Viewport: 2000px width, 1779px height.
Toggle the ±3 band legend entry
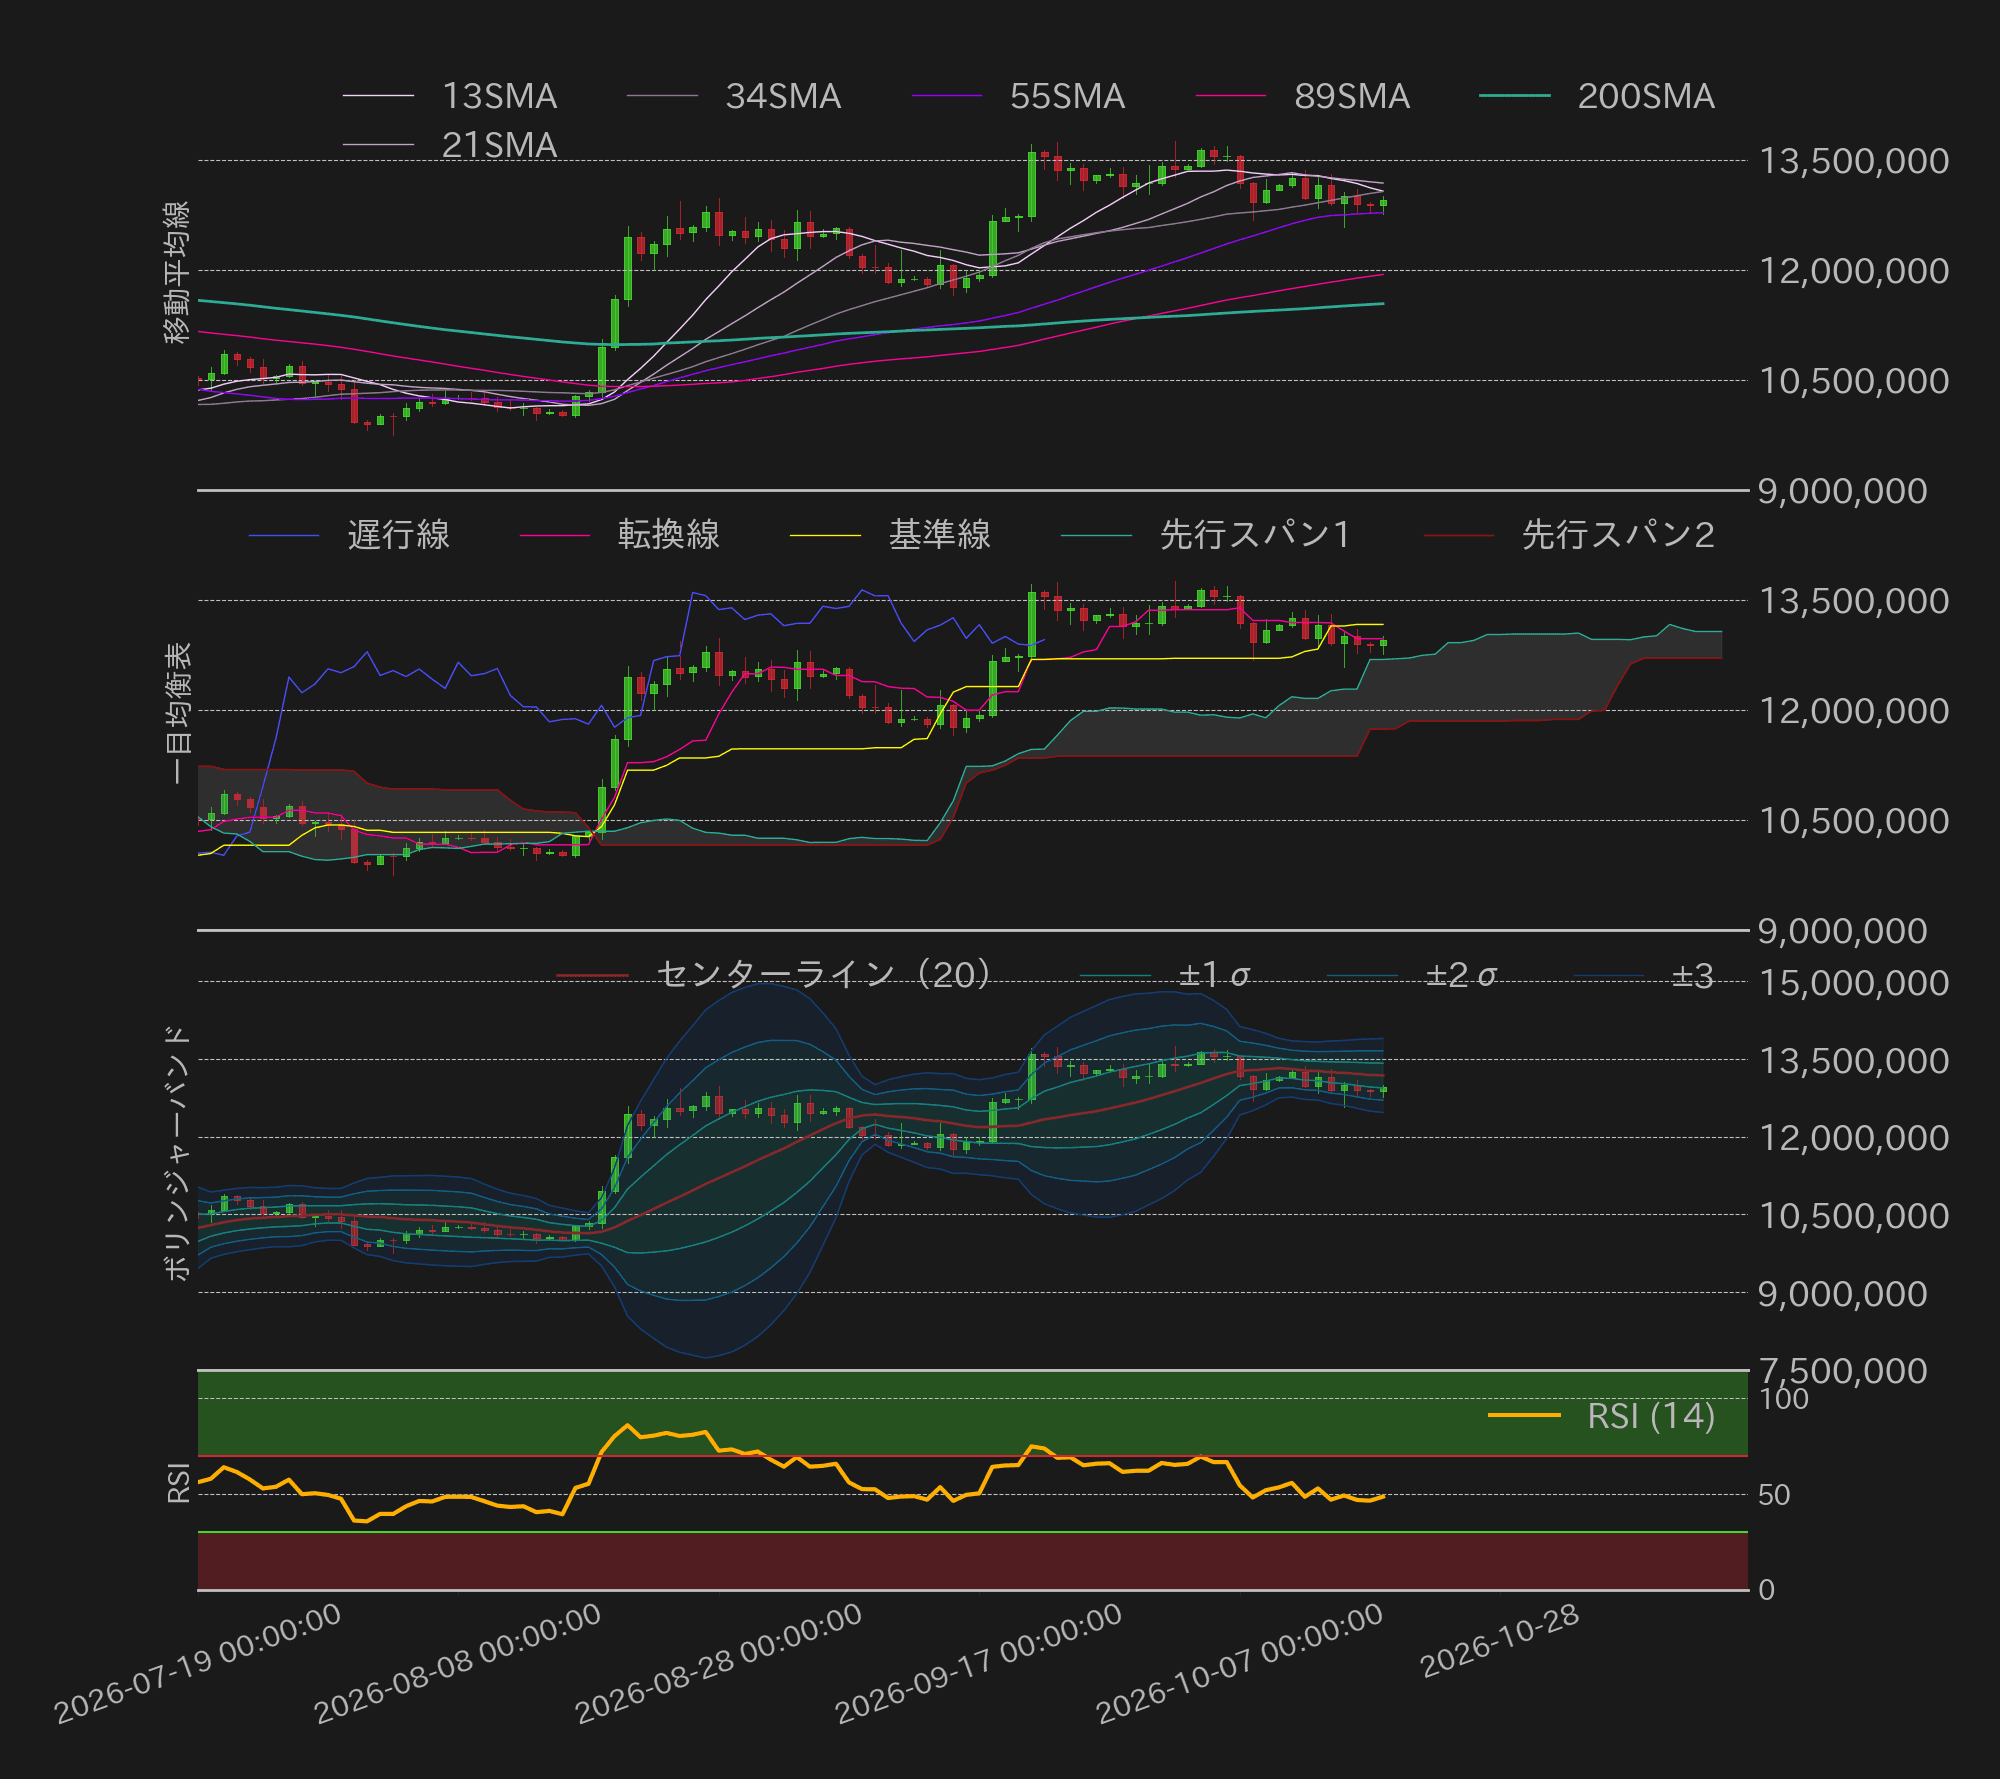[x=1644, y=975]
